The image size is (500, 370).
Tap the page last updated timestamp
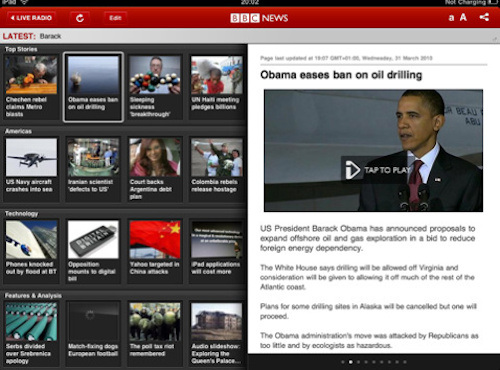click(346, 58)
